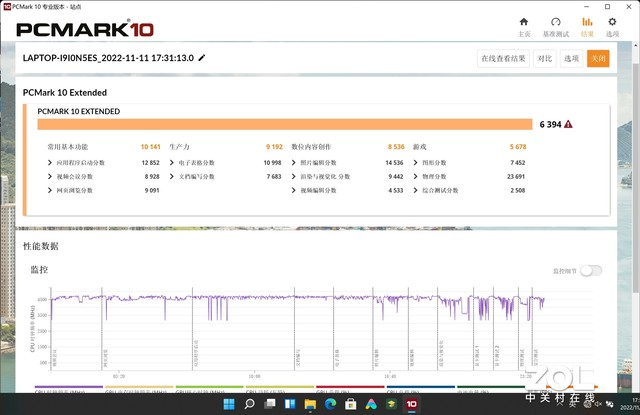Click the 常用基本功能 score 10 141
Image resolution: width=640 pixels, height=415 pixels.
(151, 147)
